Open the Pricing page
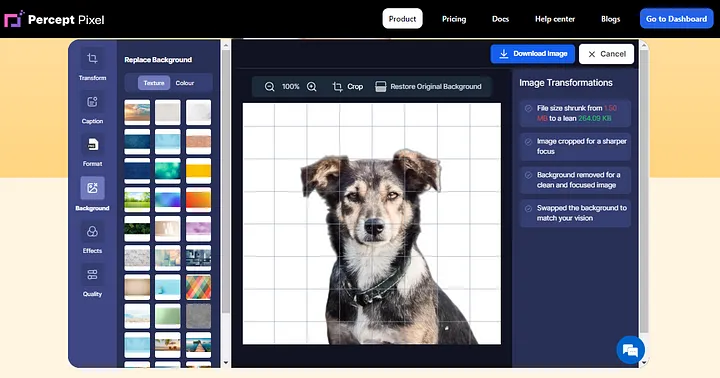This screenshot has width=720, height=378. tap(454, 19)
